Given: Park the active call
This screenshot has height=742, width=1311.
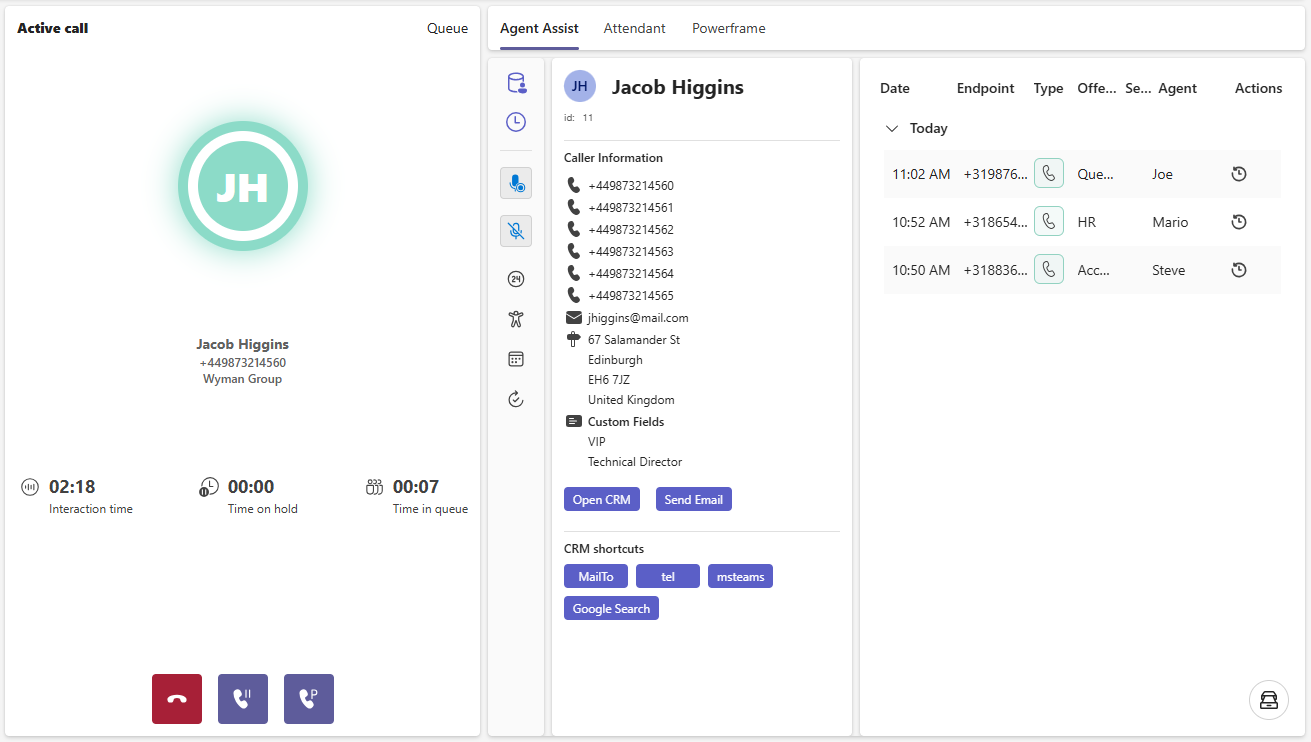Looking at the screenshot, I should 309,698.
